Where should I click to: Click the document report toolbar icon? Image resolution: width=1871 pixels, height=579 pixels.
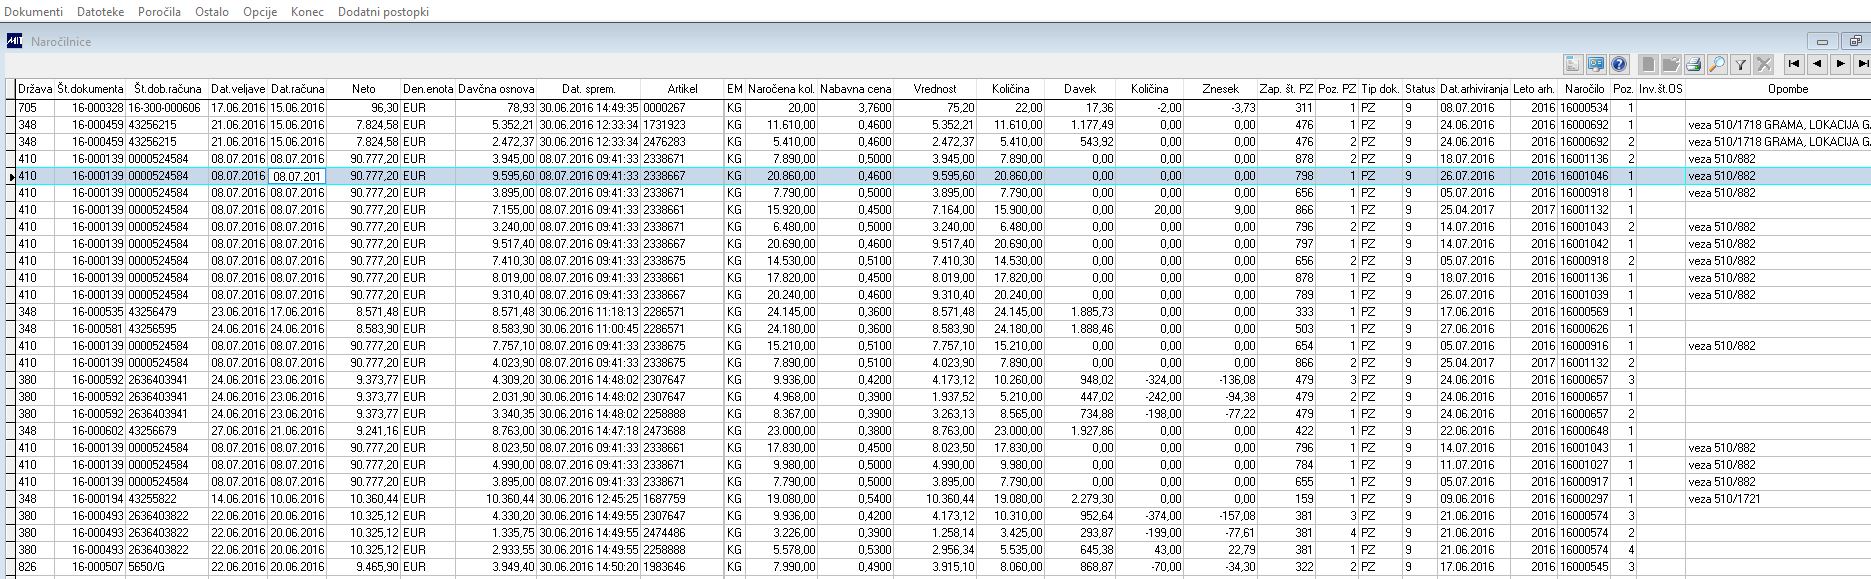point(1573,65)
